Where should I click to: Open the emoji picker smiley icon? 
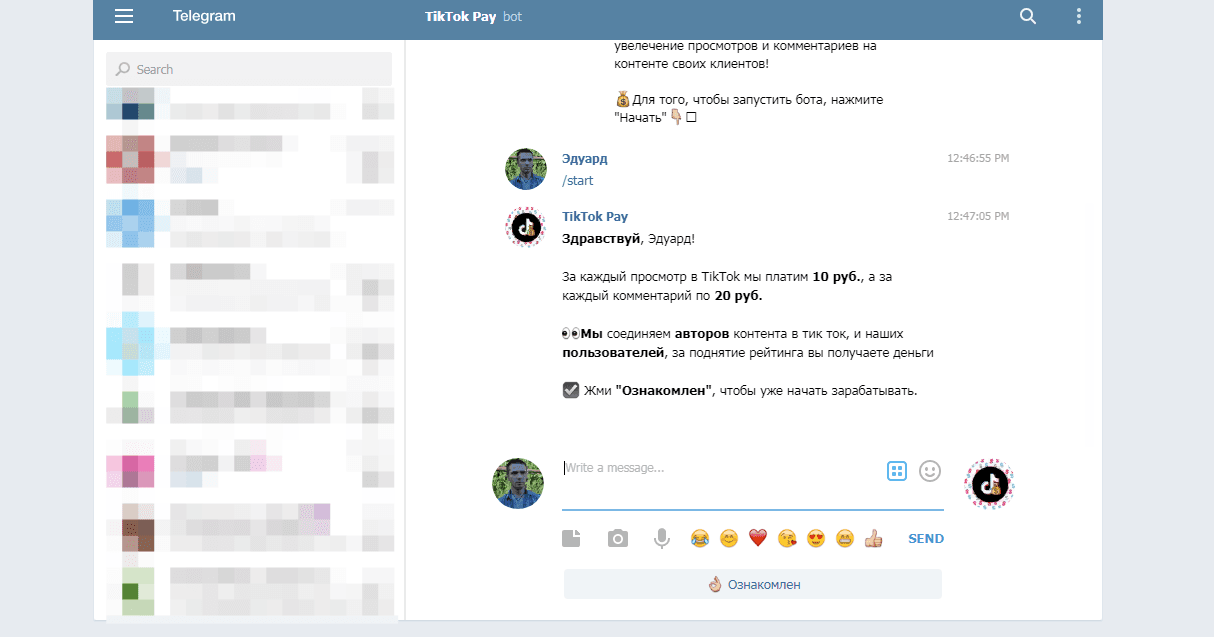tap(930, 471)
